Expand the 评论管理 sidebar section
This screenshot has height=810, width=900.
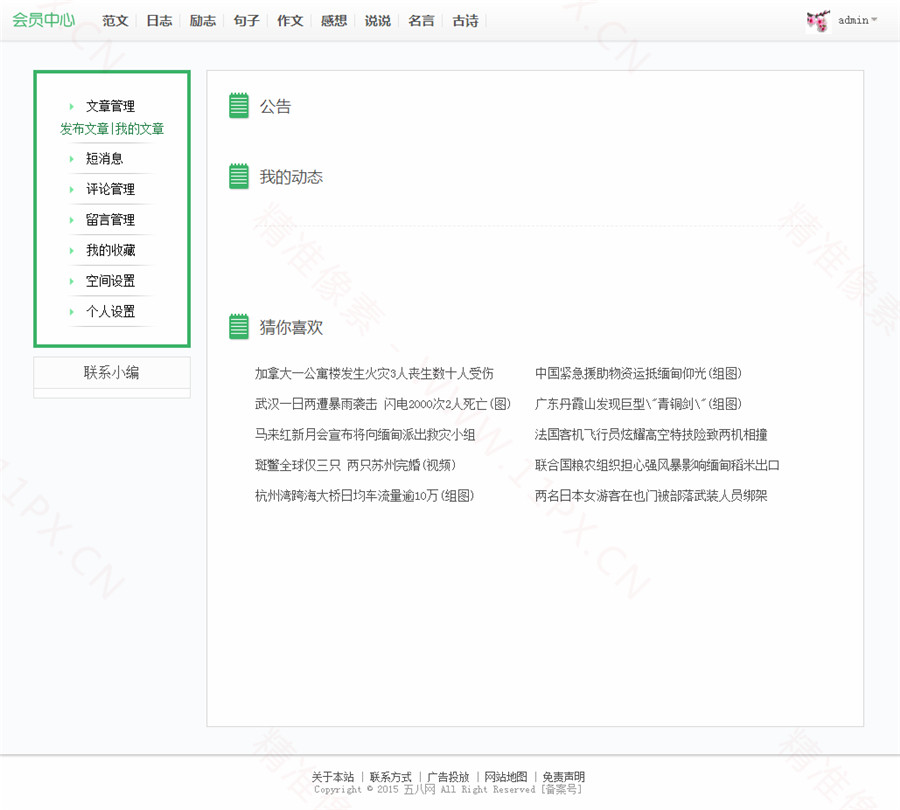coord(110,189)
